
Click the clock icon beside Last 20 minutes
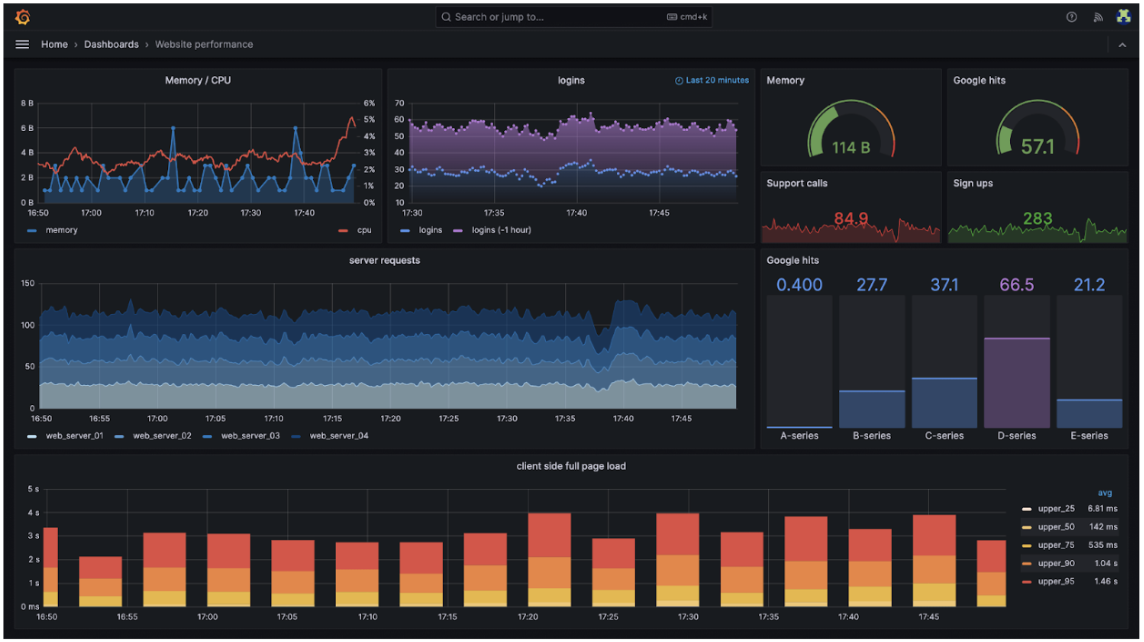tap(679, 80)
